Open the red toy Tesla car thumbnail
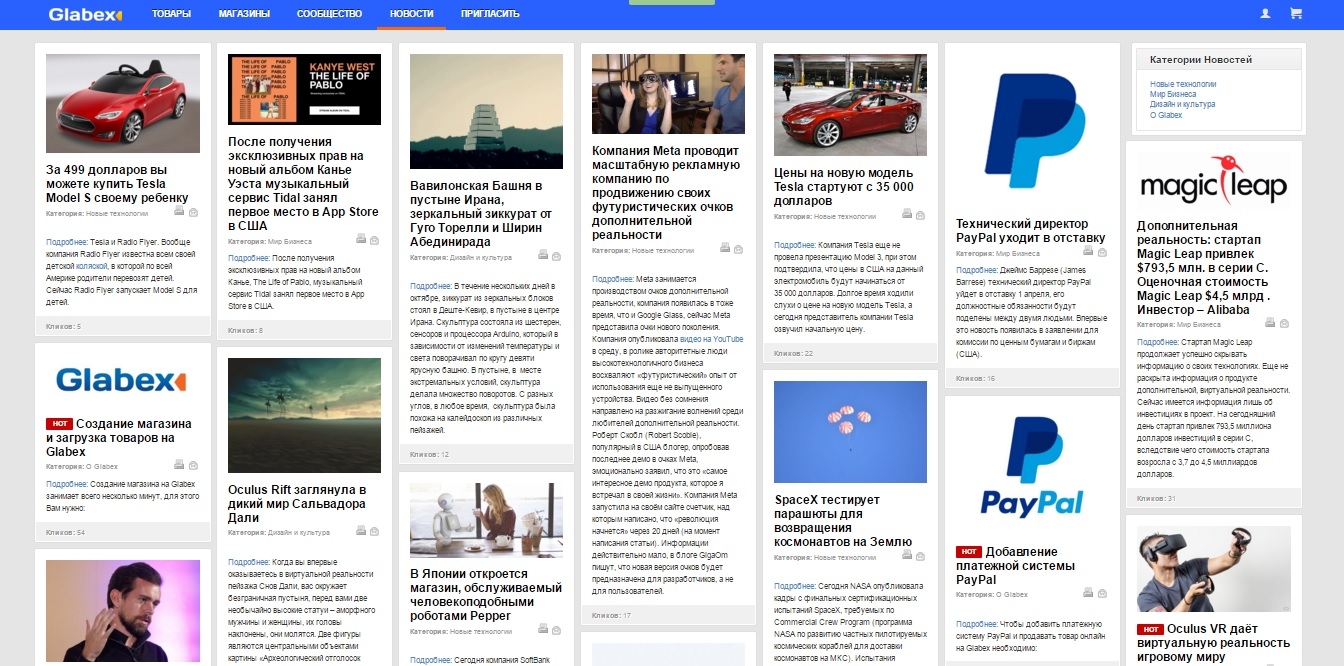1344x666 pixels. 122,104
